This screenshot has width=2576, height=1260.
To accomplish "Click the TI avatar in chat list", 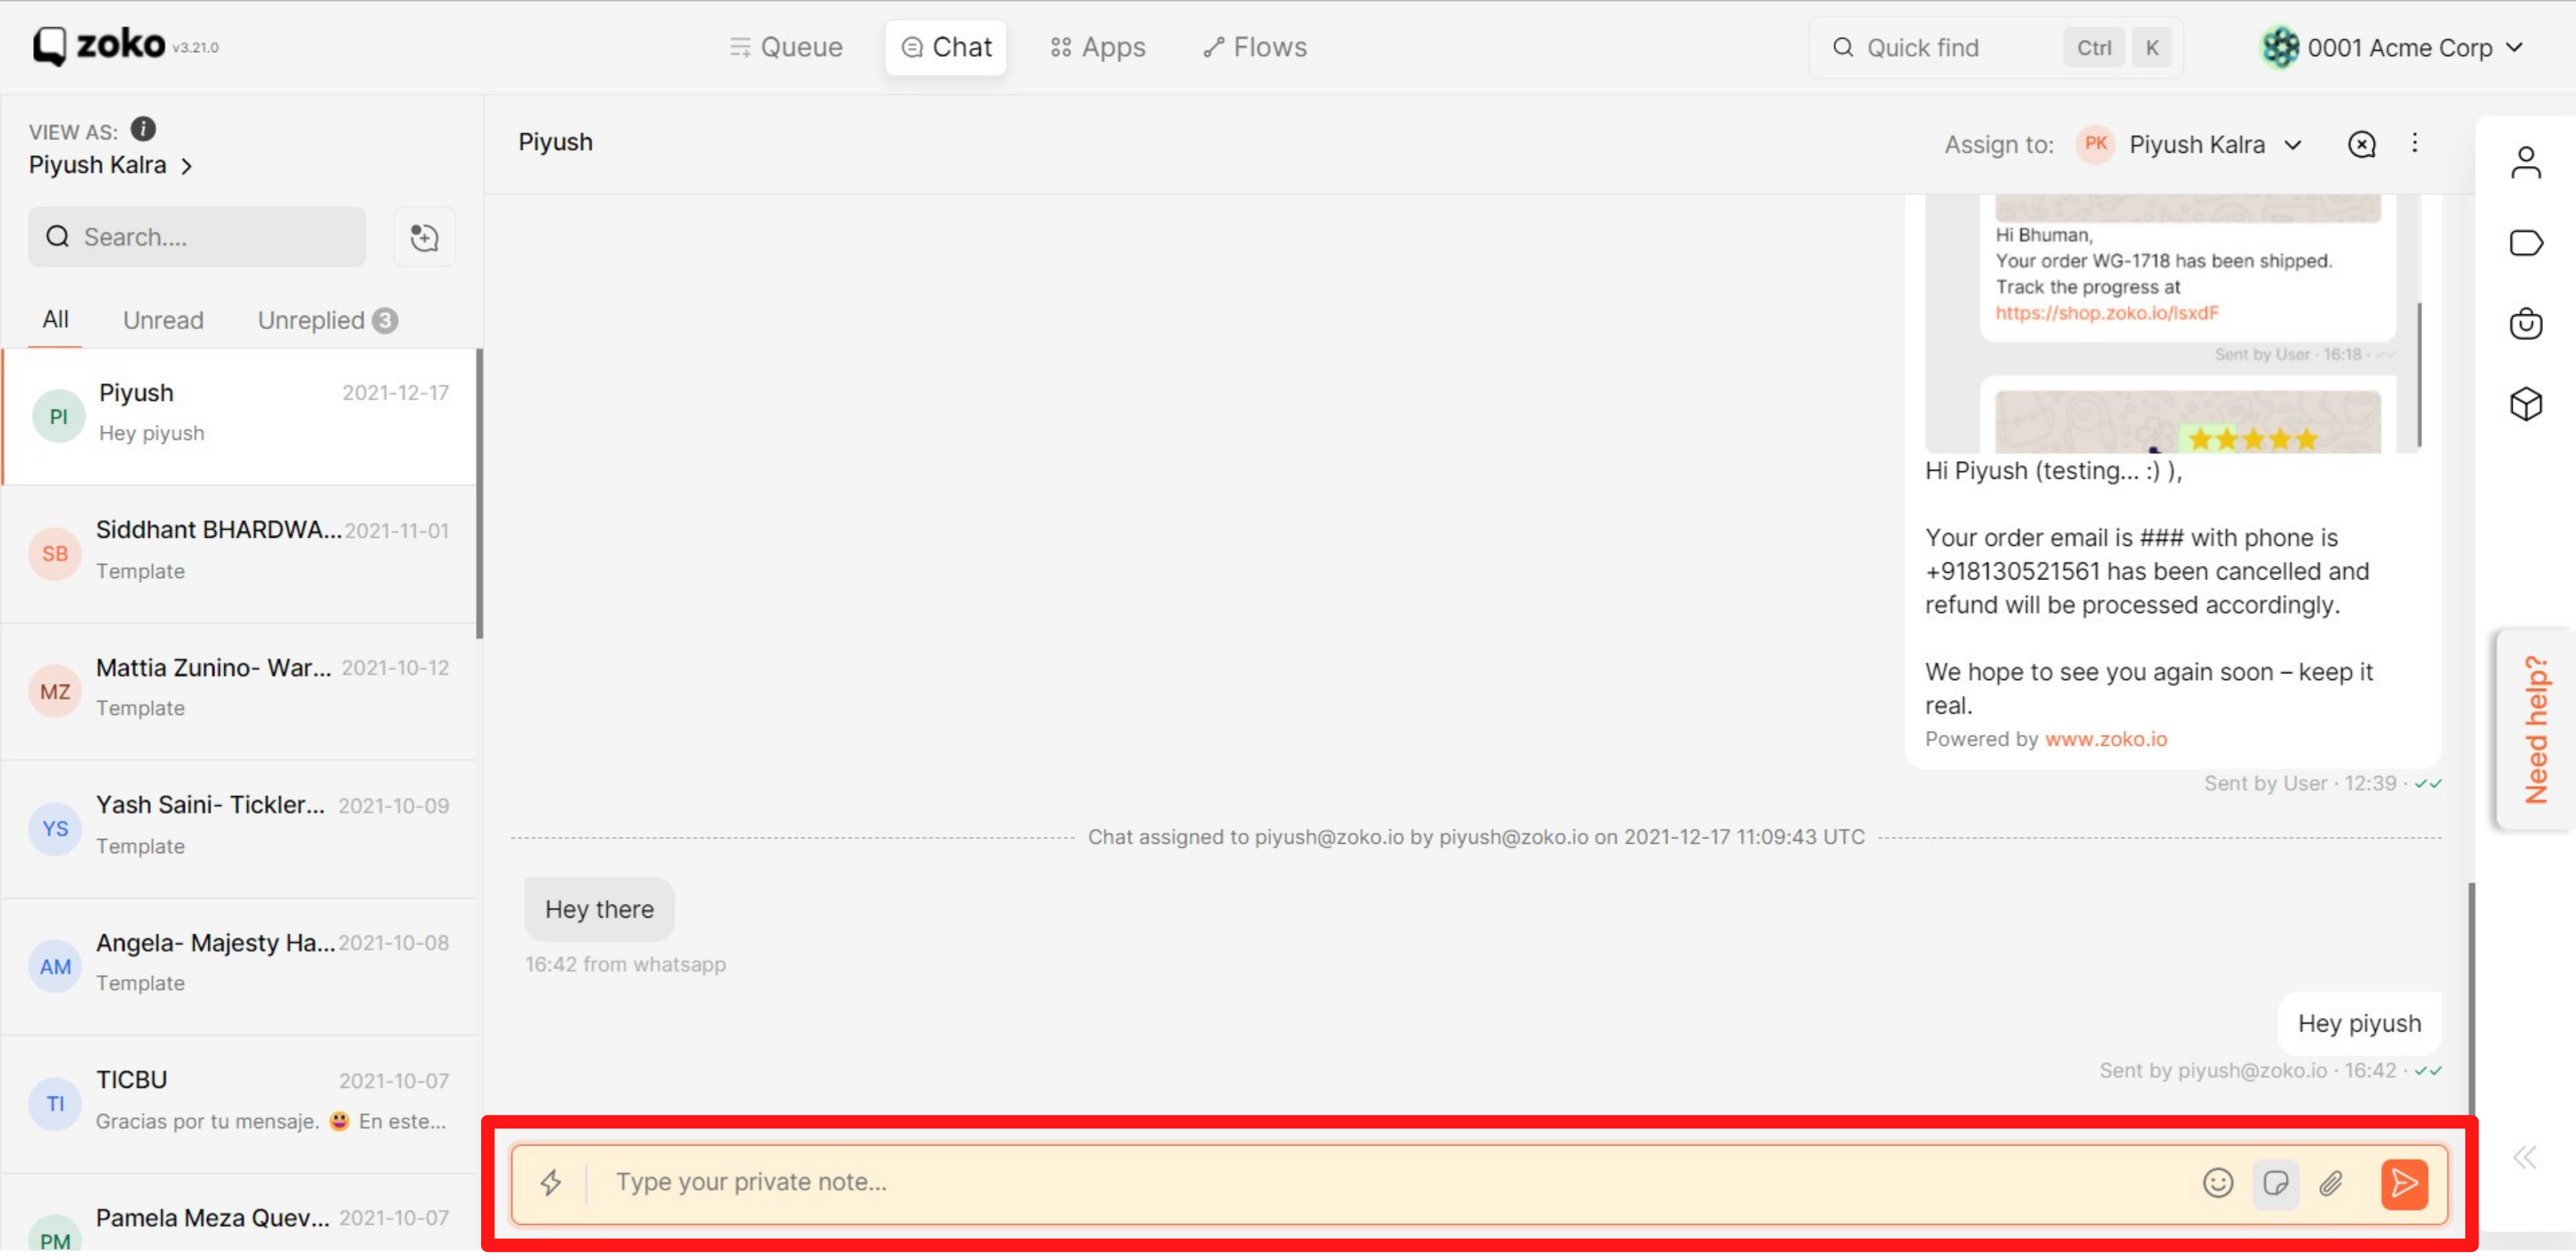I will pyautogui.click(x=55, y=1104).
